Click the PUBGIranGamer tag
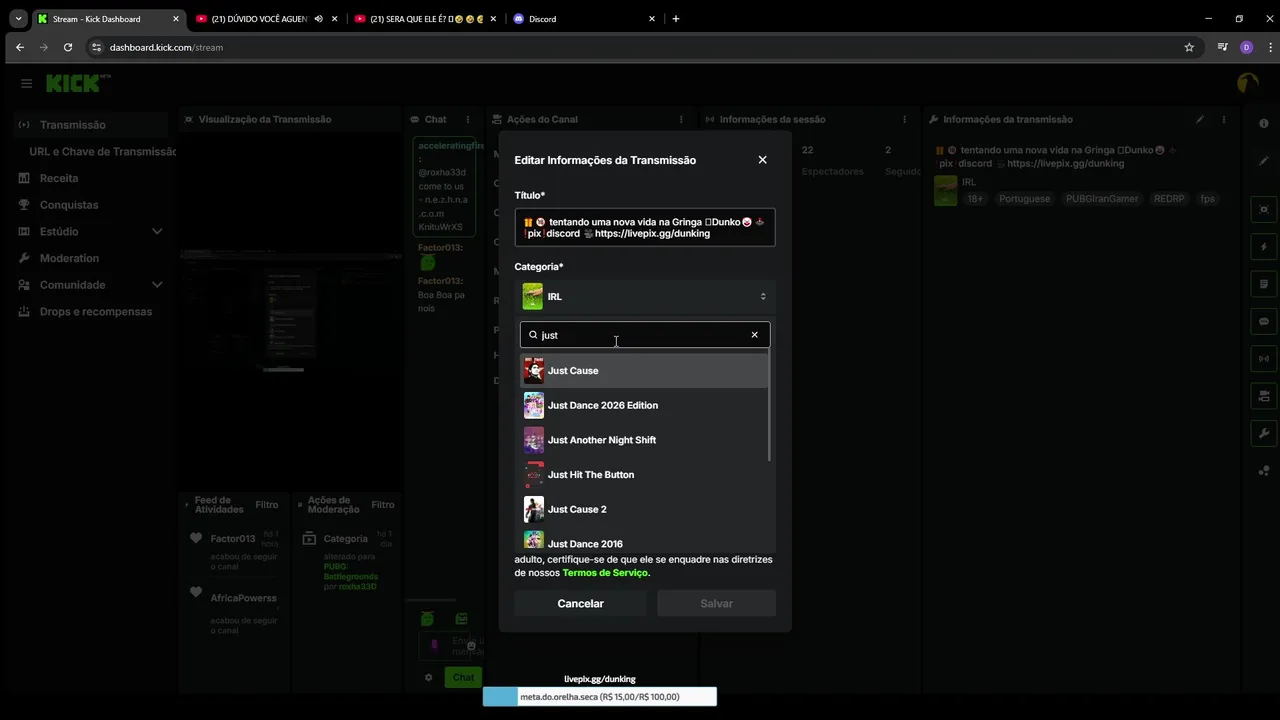The image size is (1280, 720). click(x=1102, y=199)
